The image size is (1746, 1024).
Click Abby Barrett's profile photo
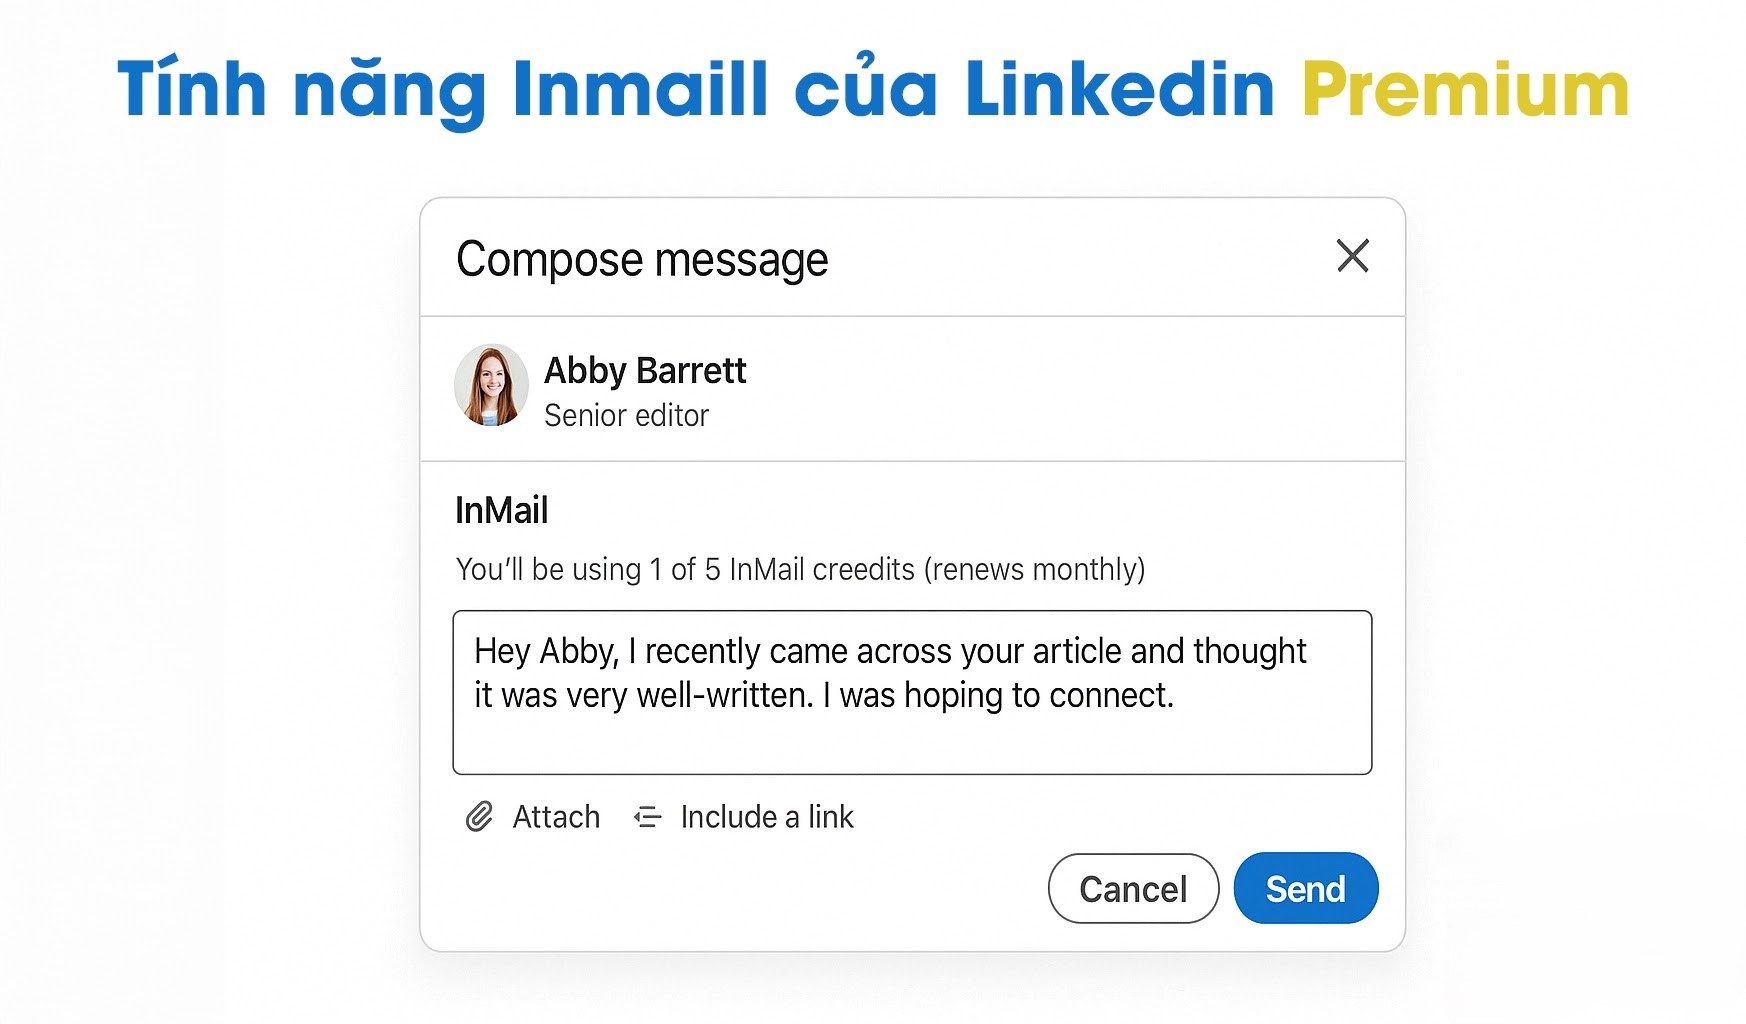(x=491, y=386)
